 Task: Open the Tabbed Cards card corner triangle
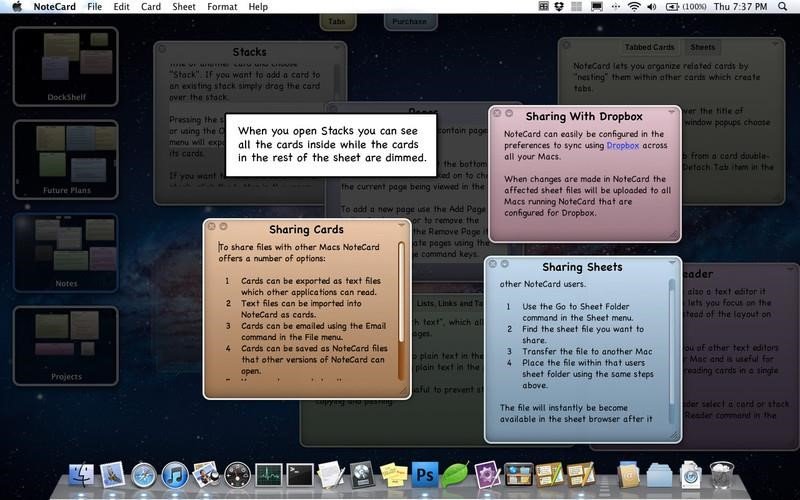tap(776, 44)
